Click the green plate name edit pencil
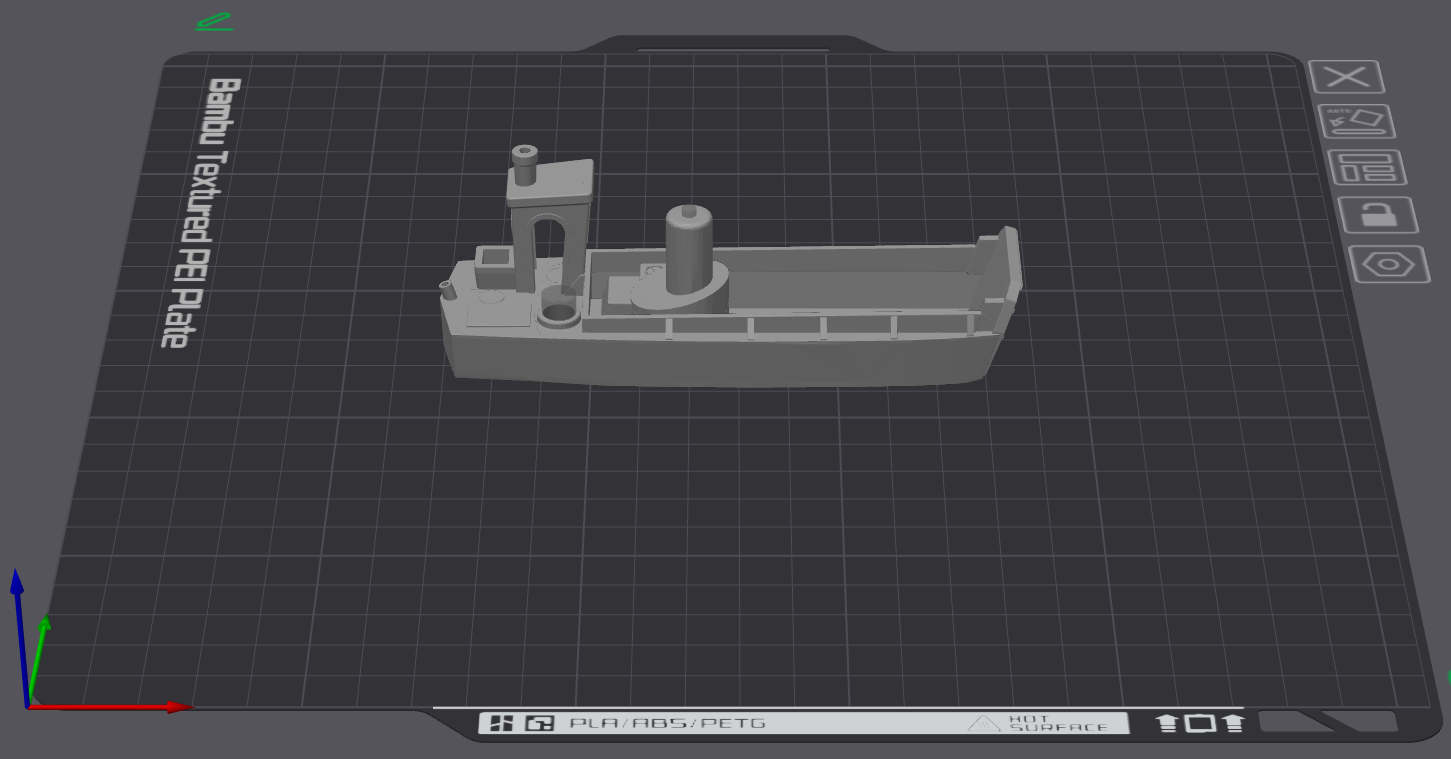 pyautogui.click(x=213, y=22)
